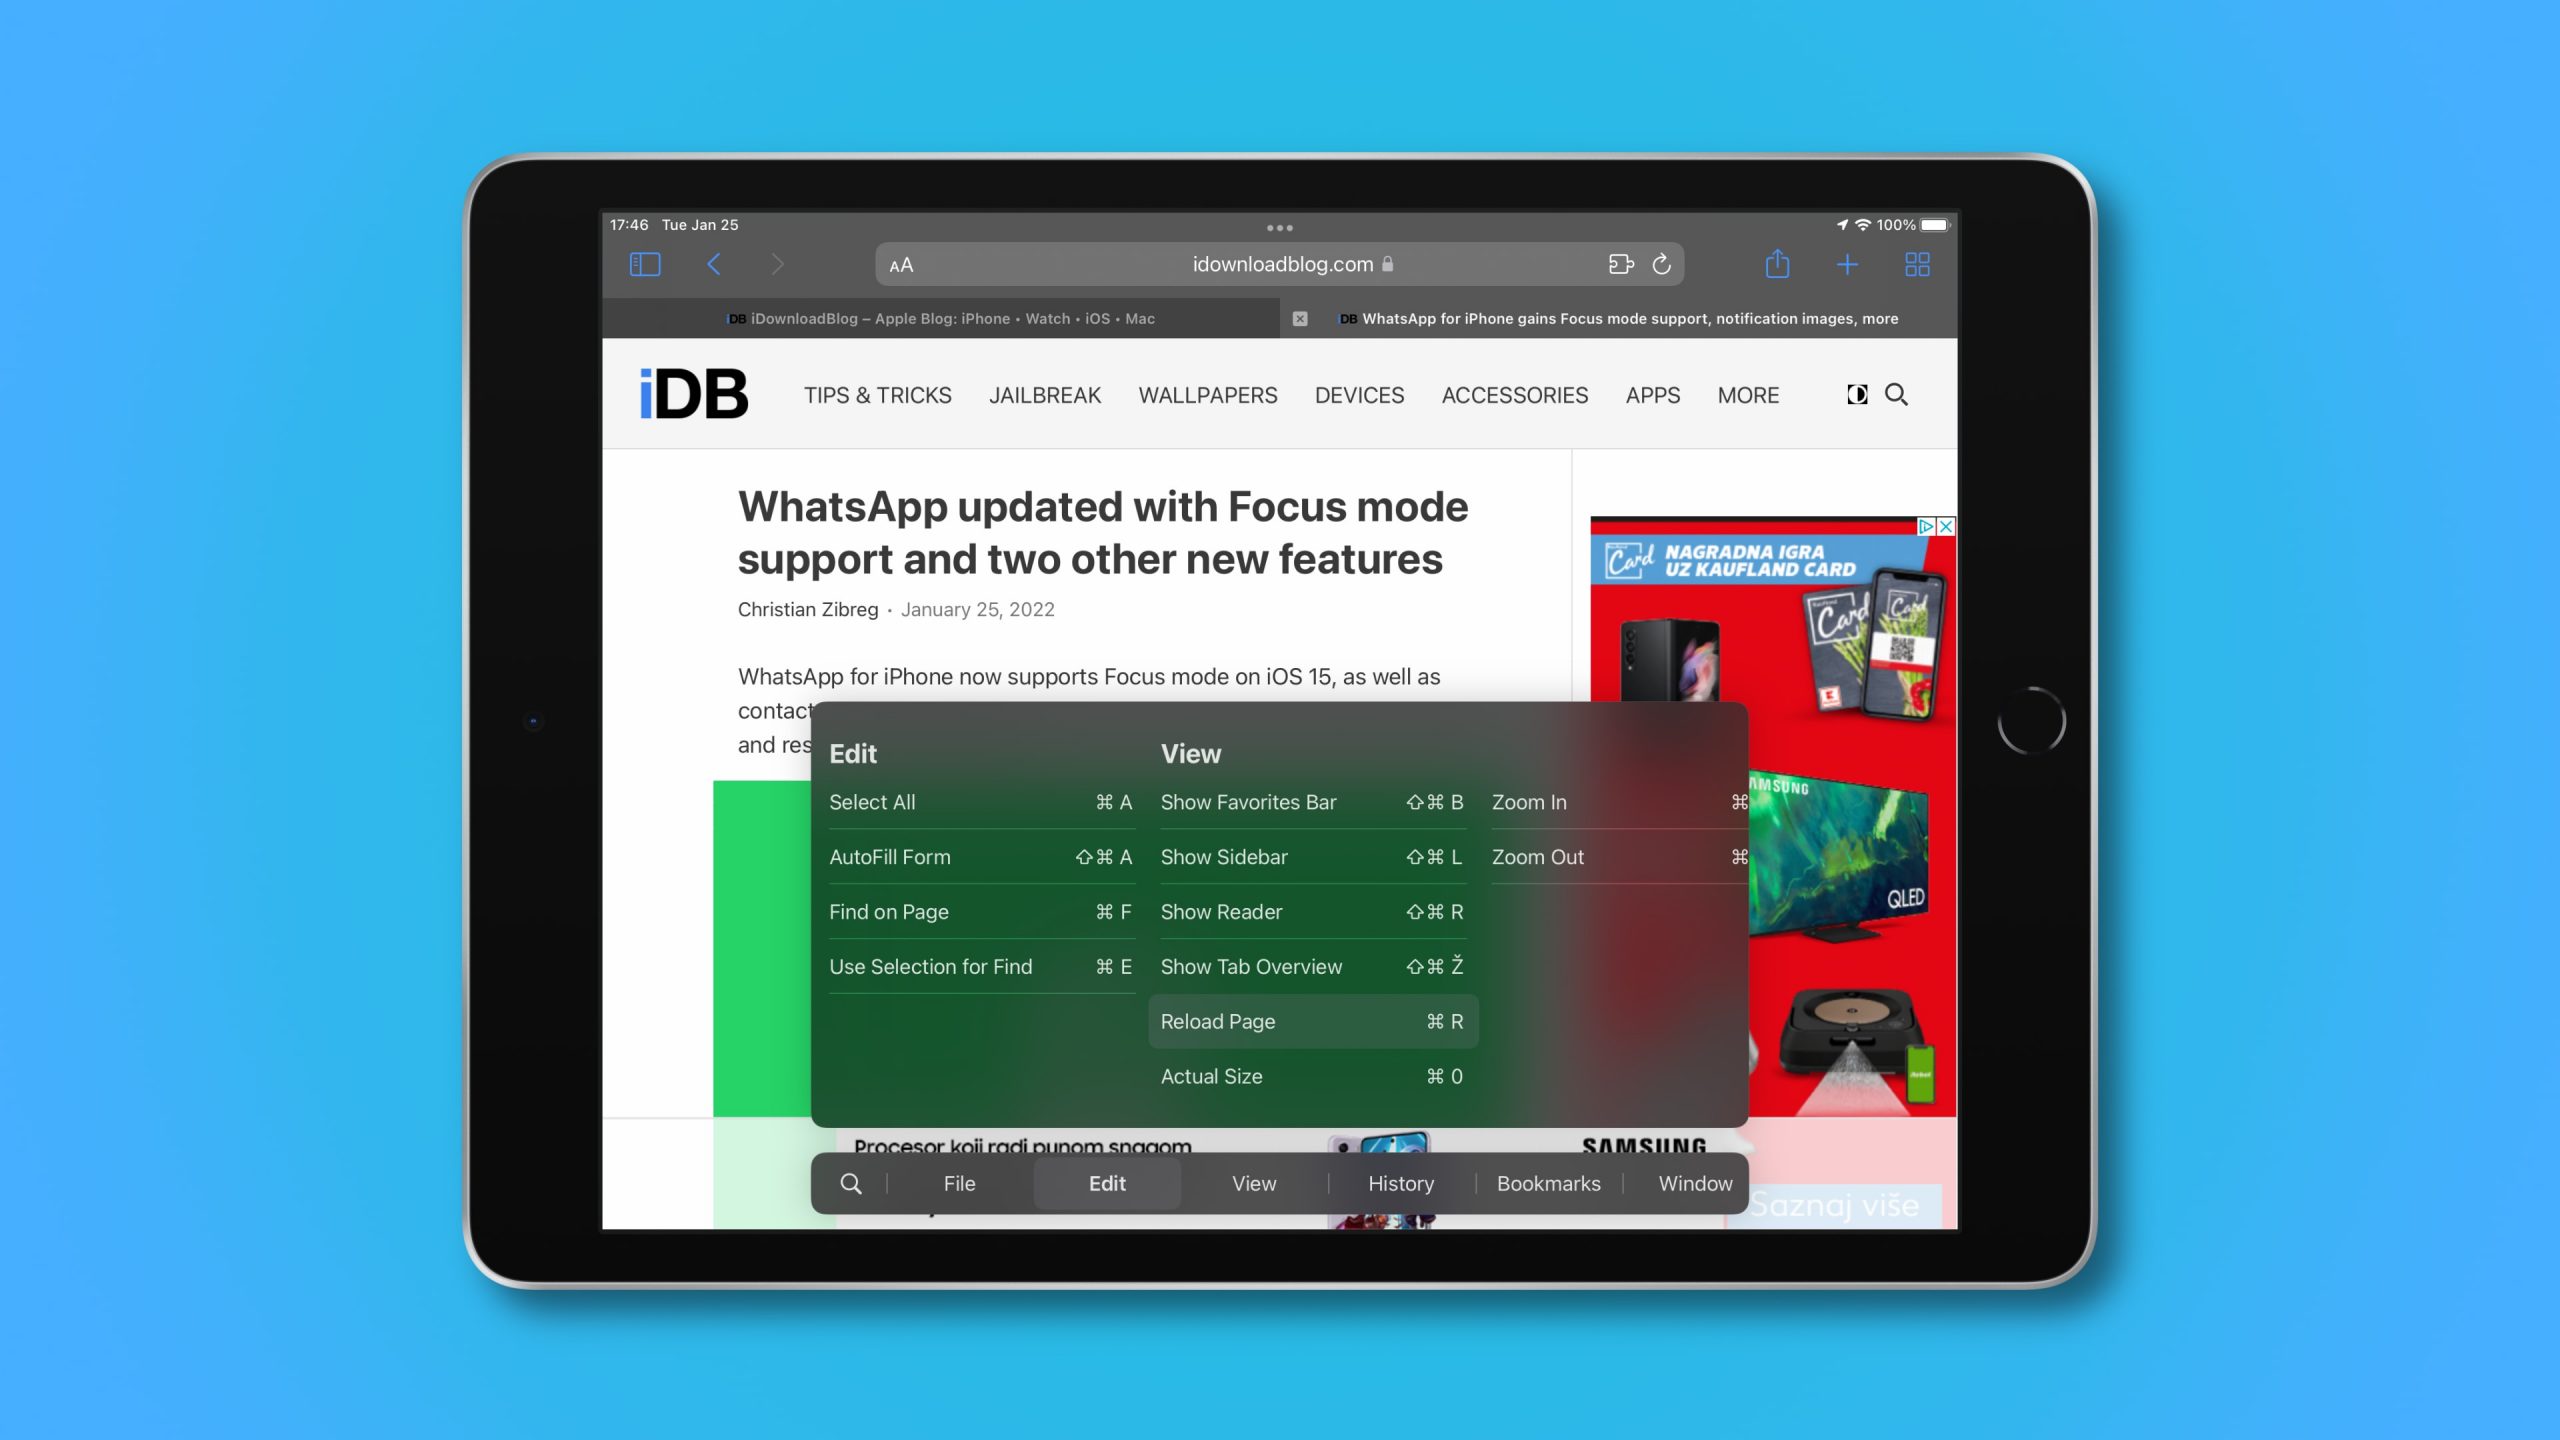
Task: Click the Share icon in toolbar
Action: (x=1778, y=264)
